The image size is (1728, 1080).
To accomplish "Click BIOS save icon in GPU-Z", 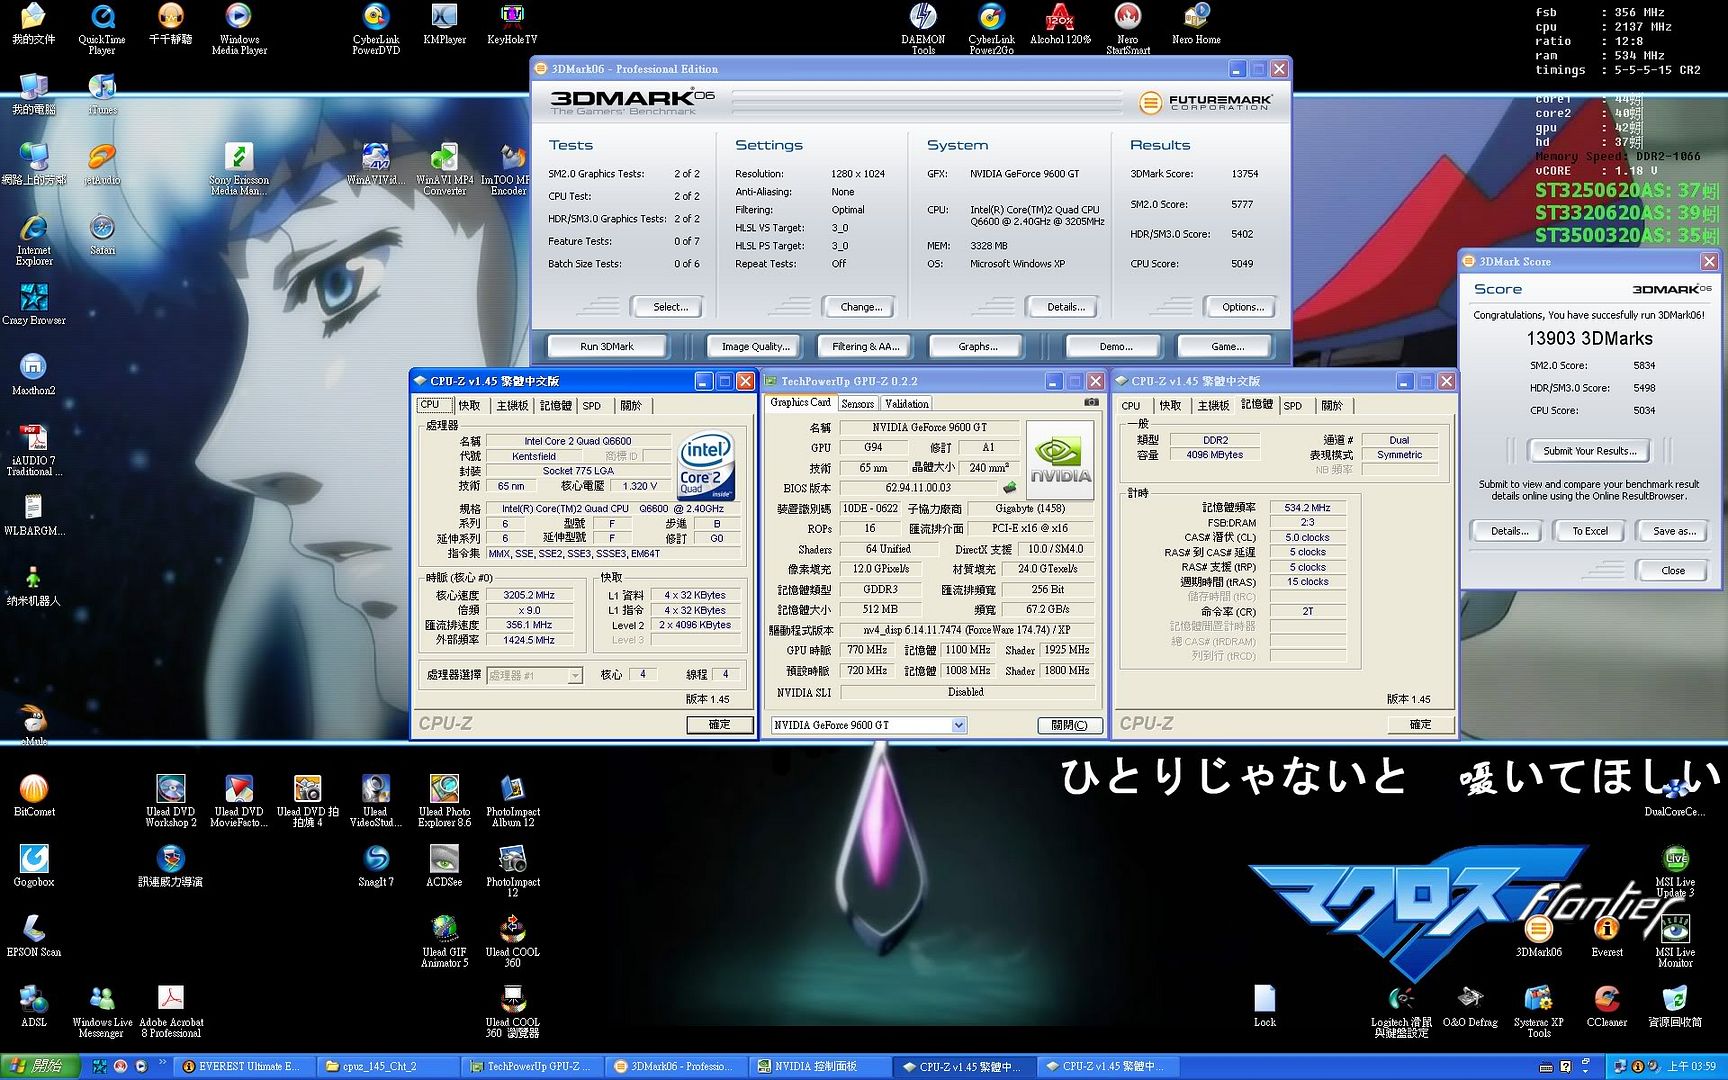I will (1010, 488).
